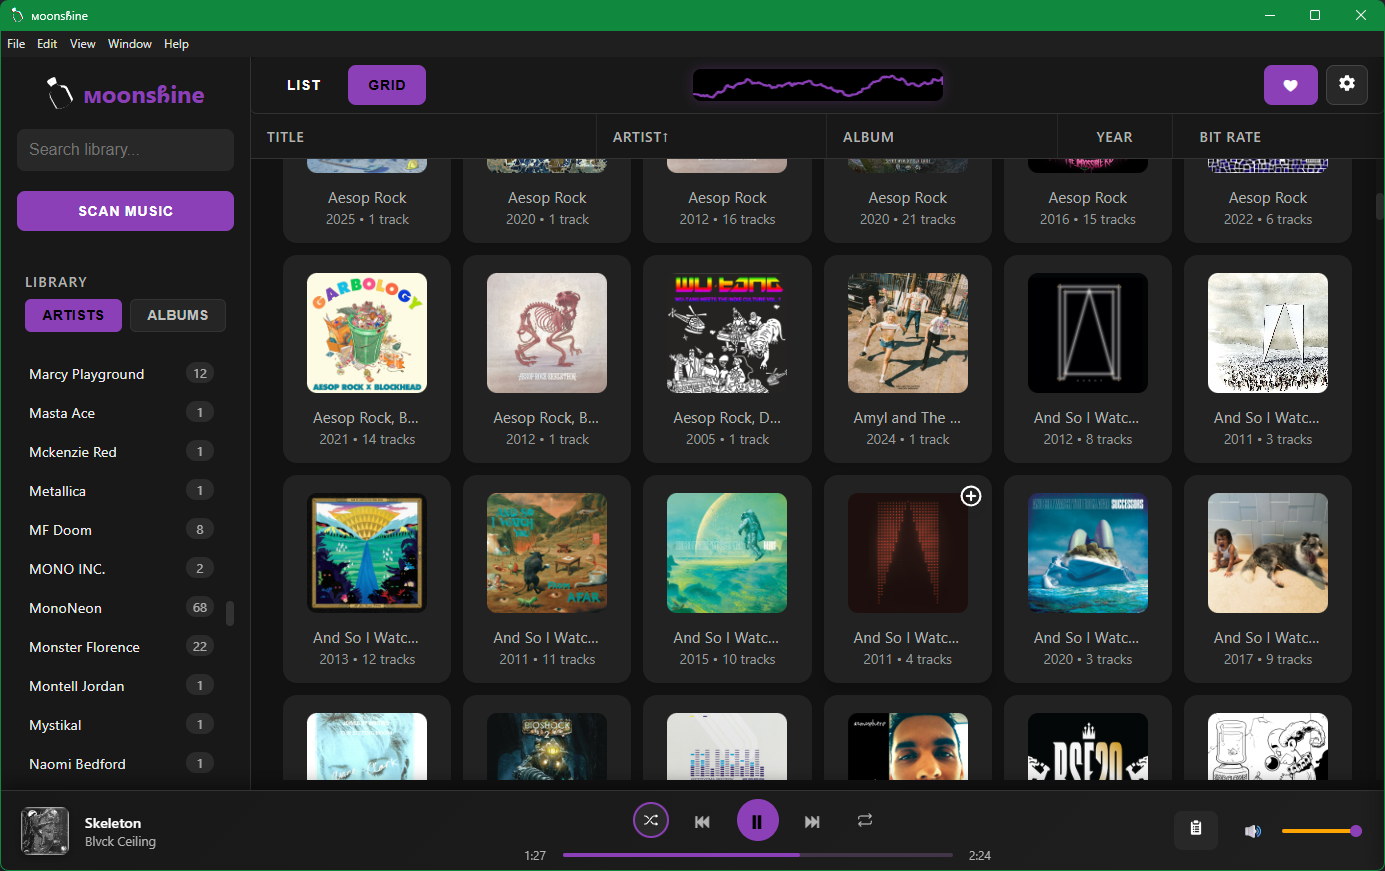
Task: Open And So I Watch 2012 8 tracks album
Action: pos(1088,333)
